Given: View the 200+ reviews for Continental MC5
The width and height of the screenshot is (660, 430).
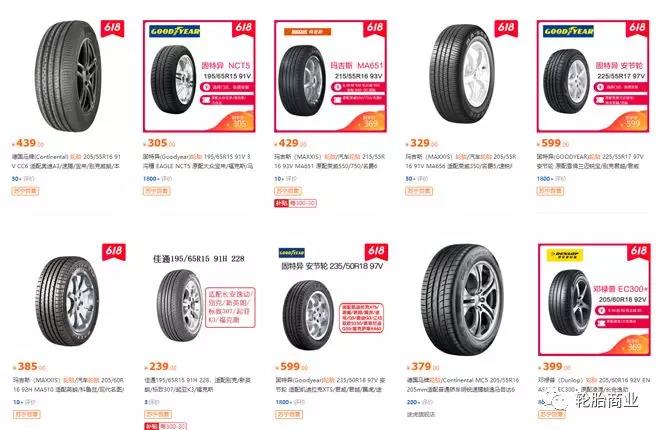Looking at the screenshot, I should coord(419,402).
